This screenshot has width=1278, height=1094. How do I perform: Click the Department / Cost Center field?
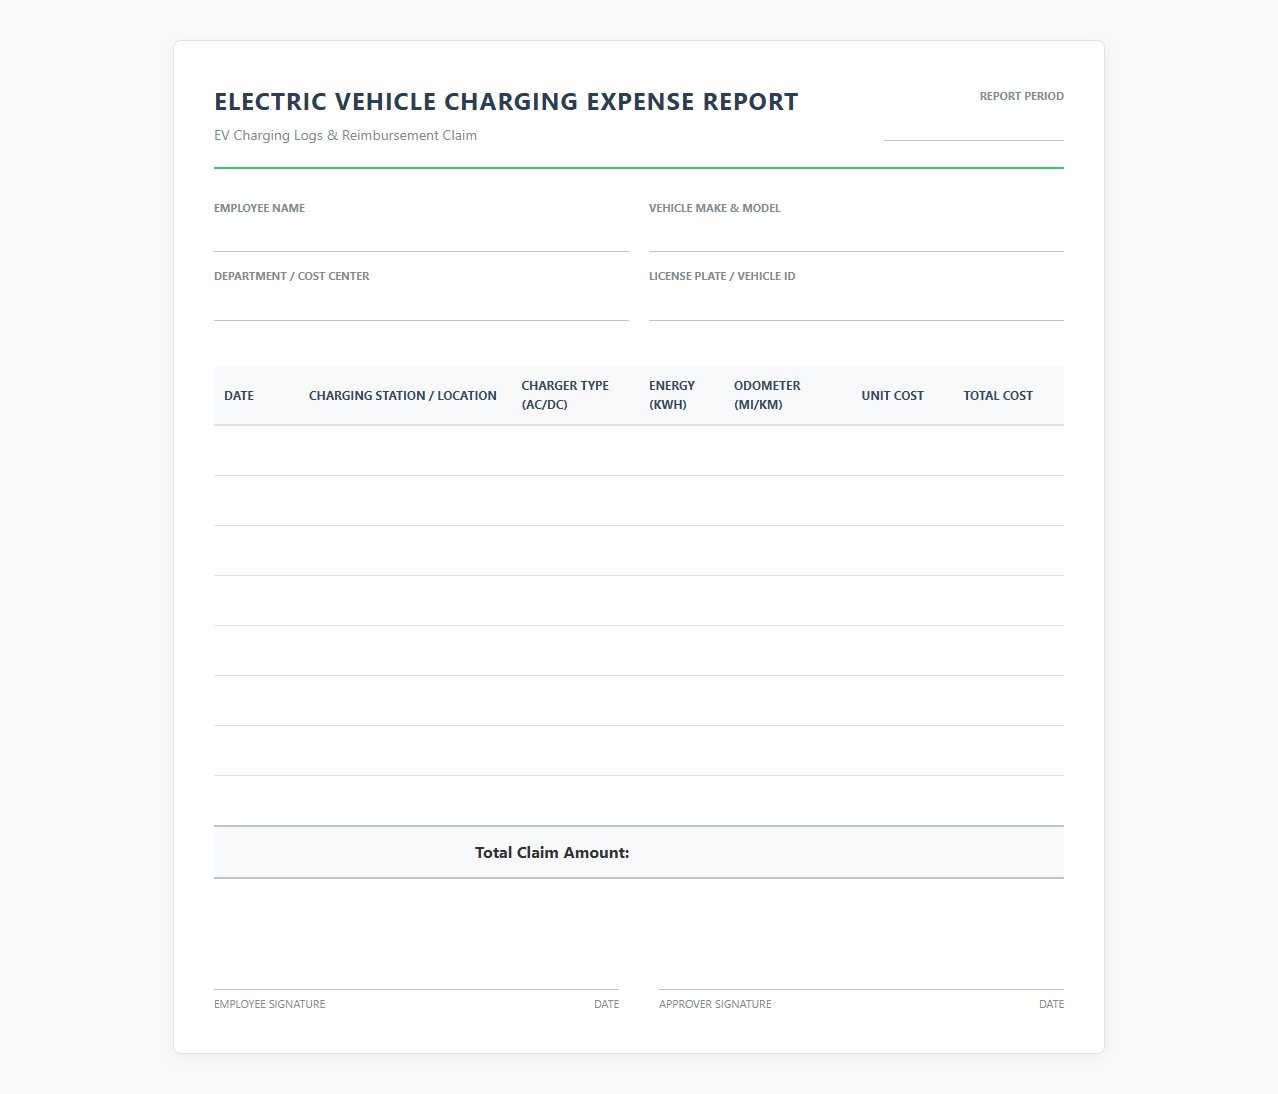421,305
